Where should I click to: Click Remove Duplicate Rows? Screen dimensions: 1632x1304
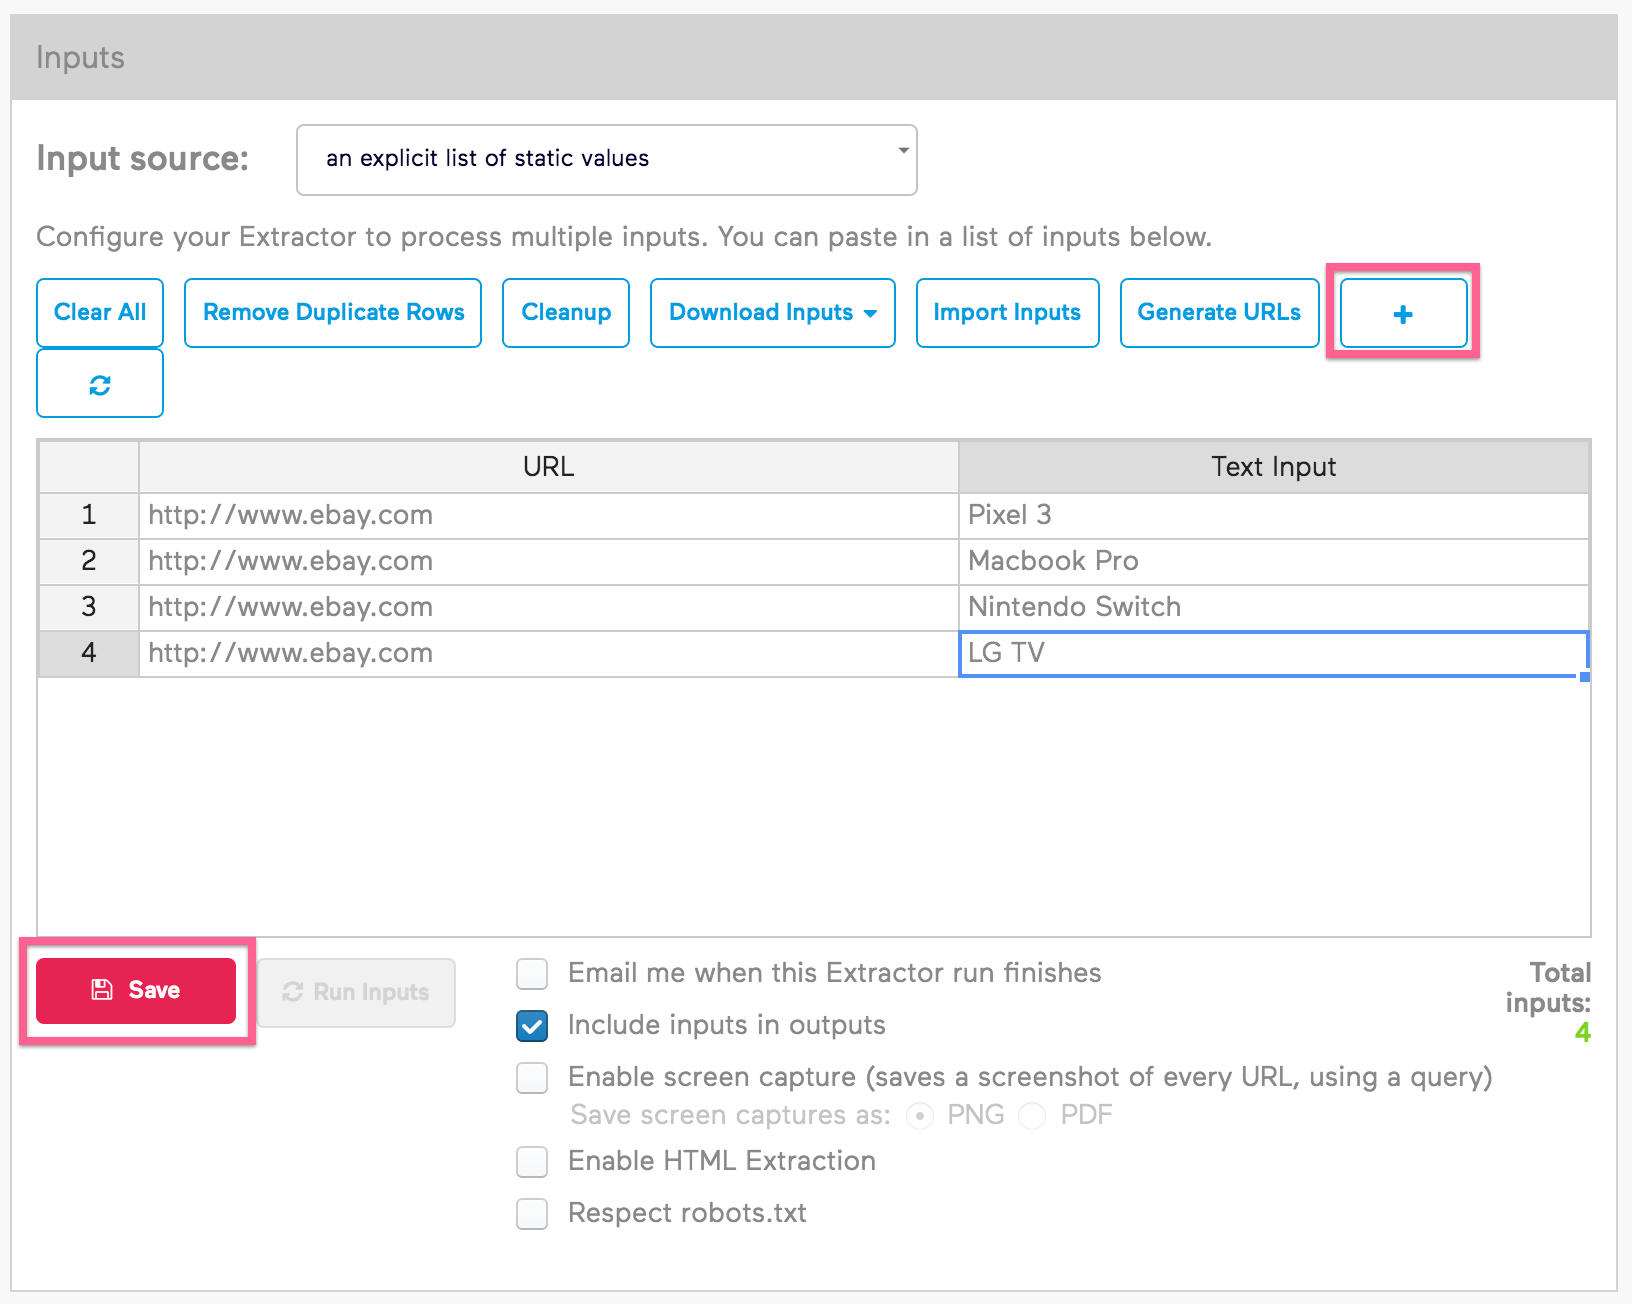332,313
